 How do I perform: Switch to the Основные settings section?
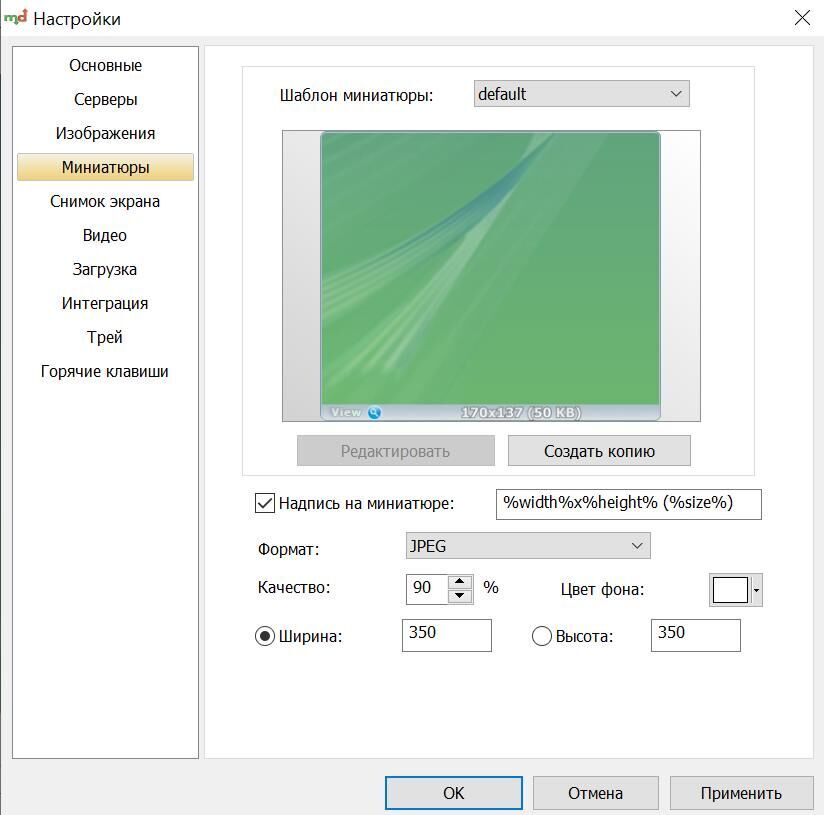tap(105, 65)
